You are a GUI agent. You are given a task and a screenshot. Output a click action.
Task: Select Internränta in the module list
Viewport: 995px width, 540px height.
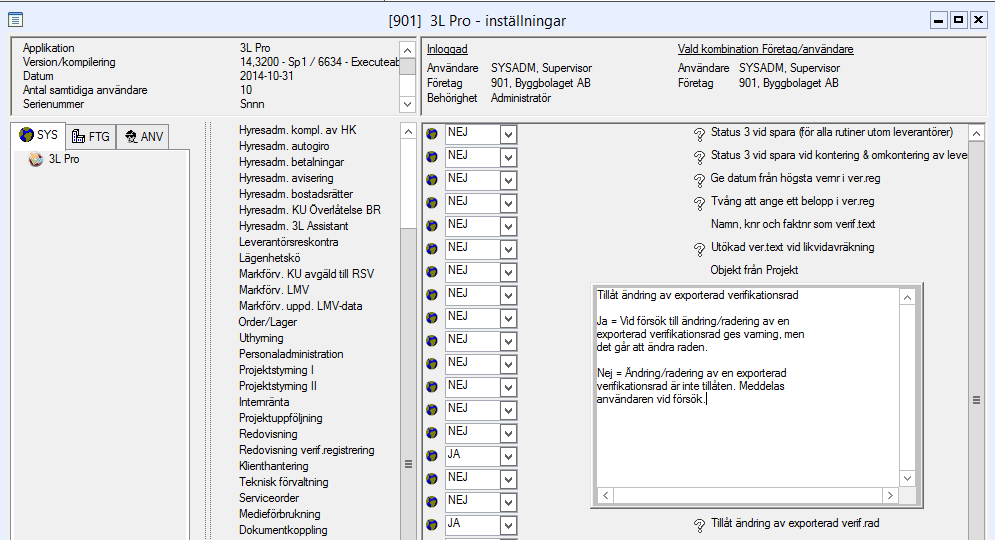point(264,402)
